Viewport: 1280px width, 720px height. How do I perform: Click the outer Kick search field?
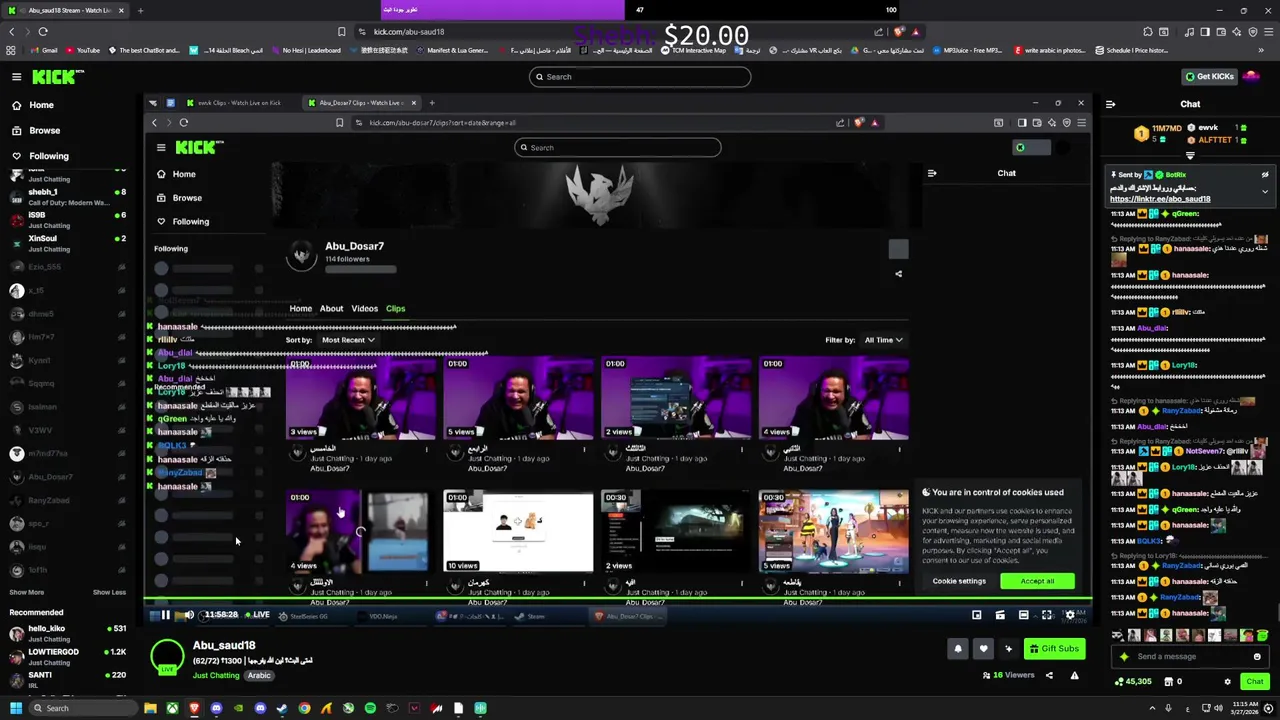coord(640,77)
